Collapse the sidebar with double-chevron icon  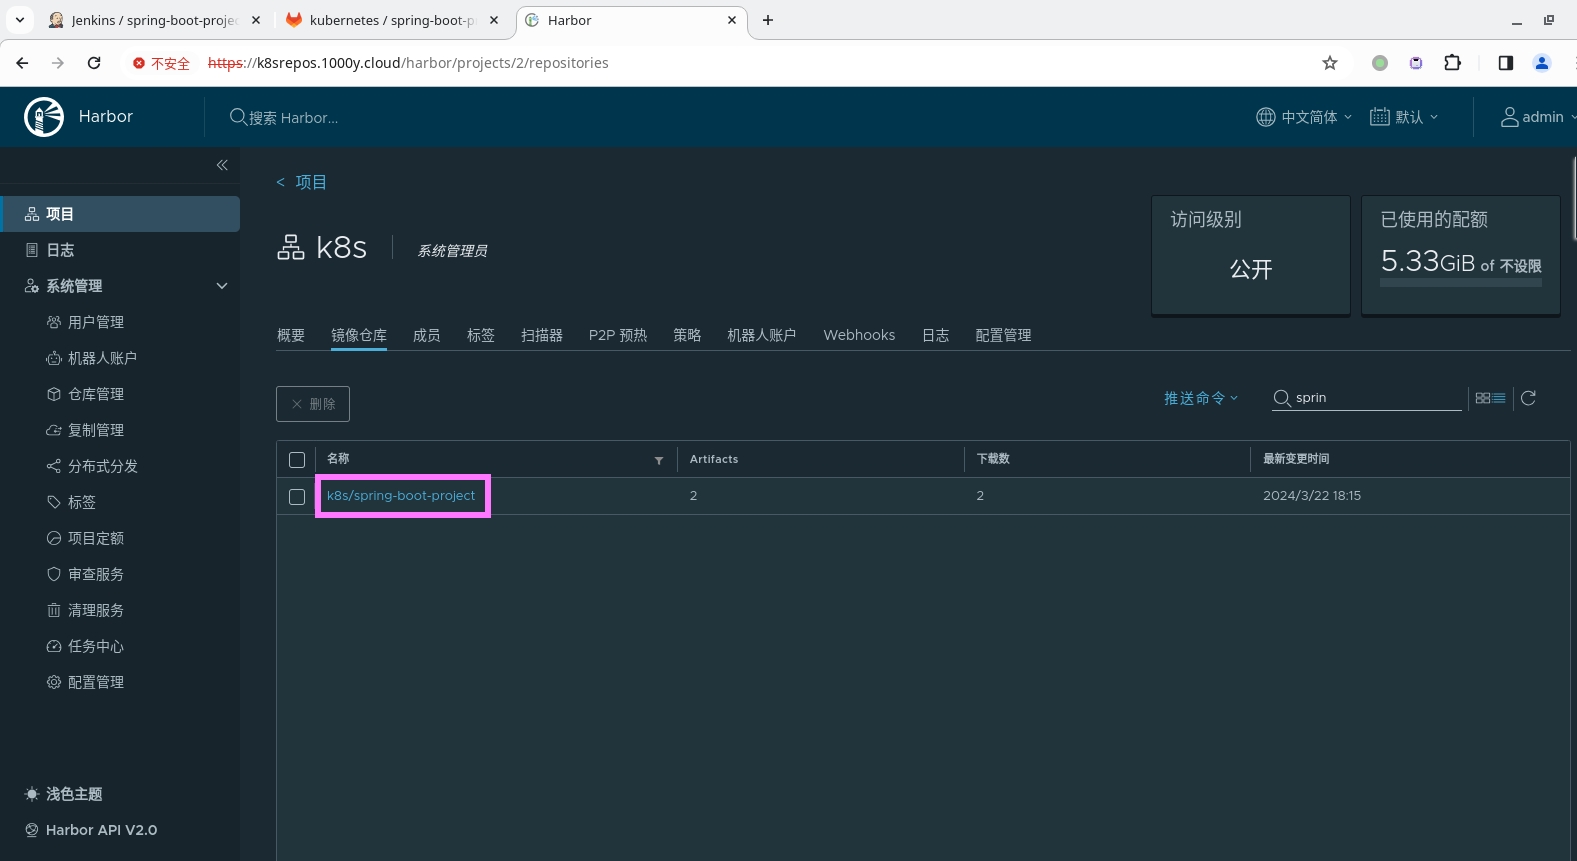click(222, 165)
